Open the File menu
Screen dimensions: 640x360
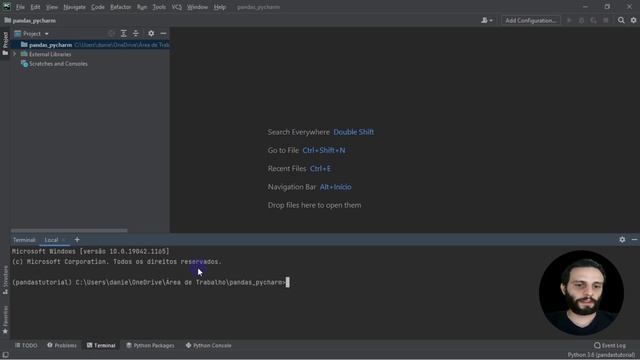(20, 7)
